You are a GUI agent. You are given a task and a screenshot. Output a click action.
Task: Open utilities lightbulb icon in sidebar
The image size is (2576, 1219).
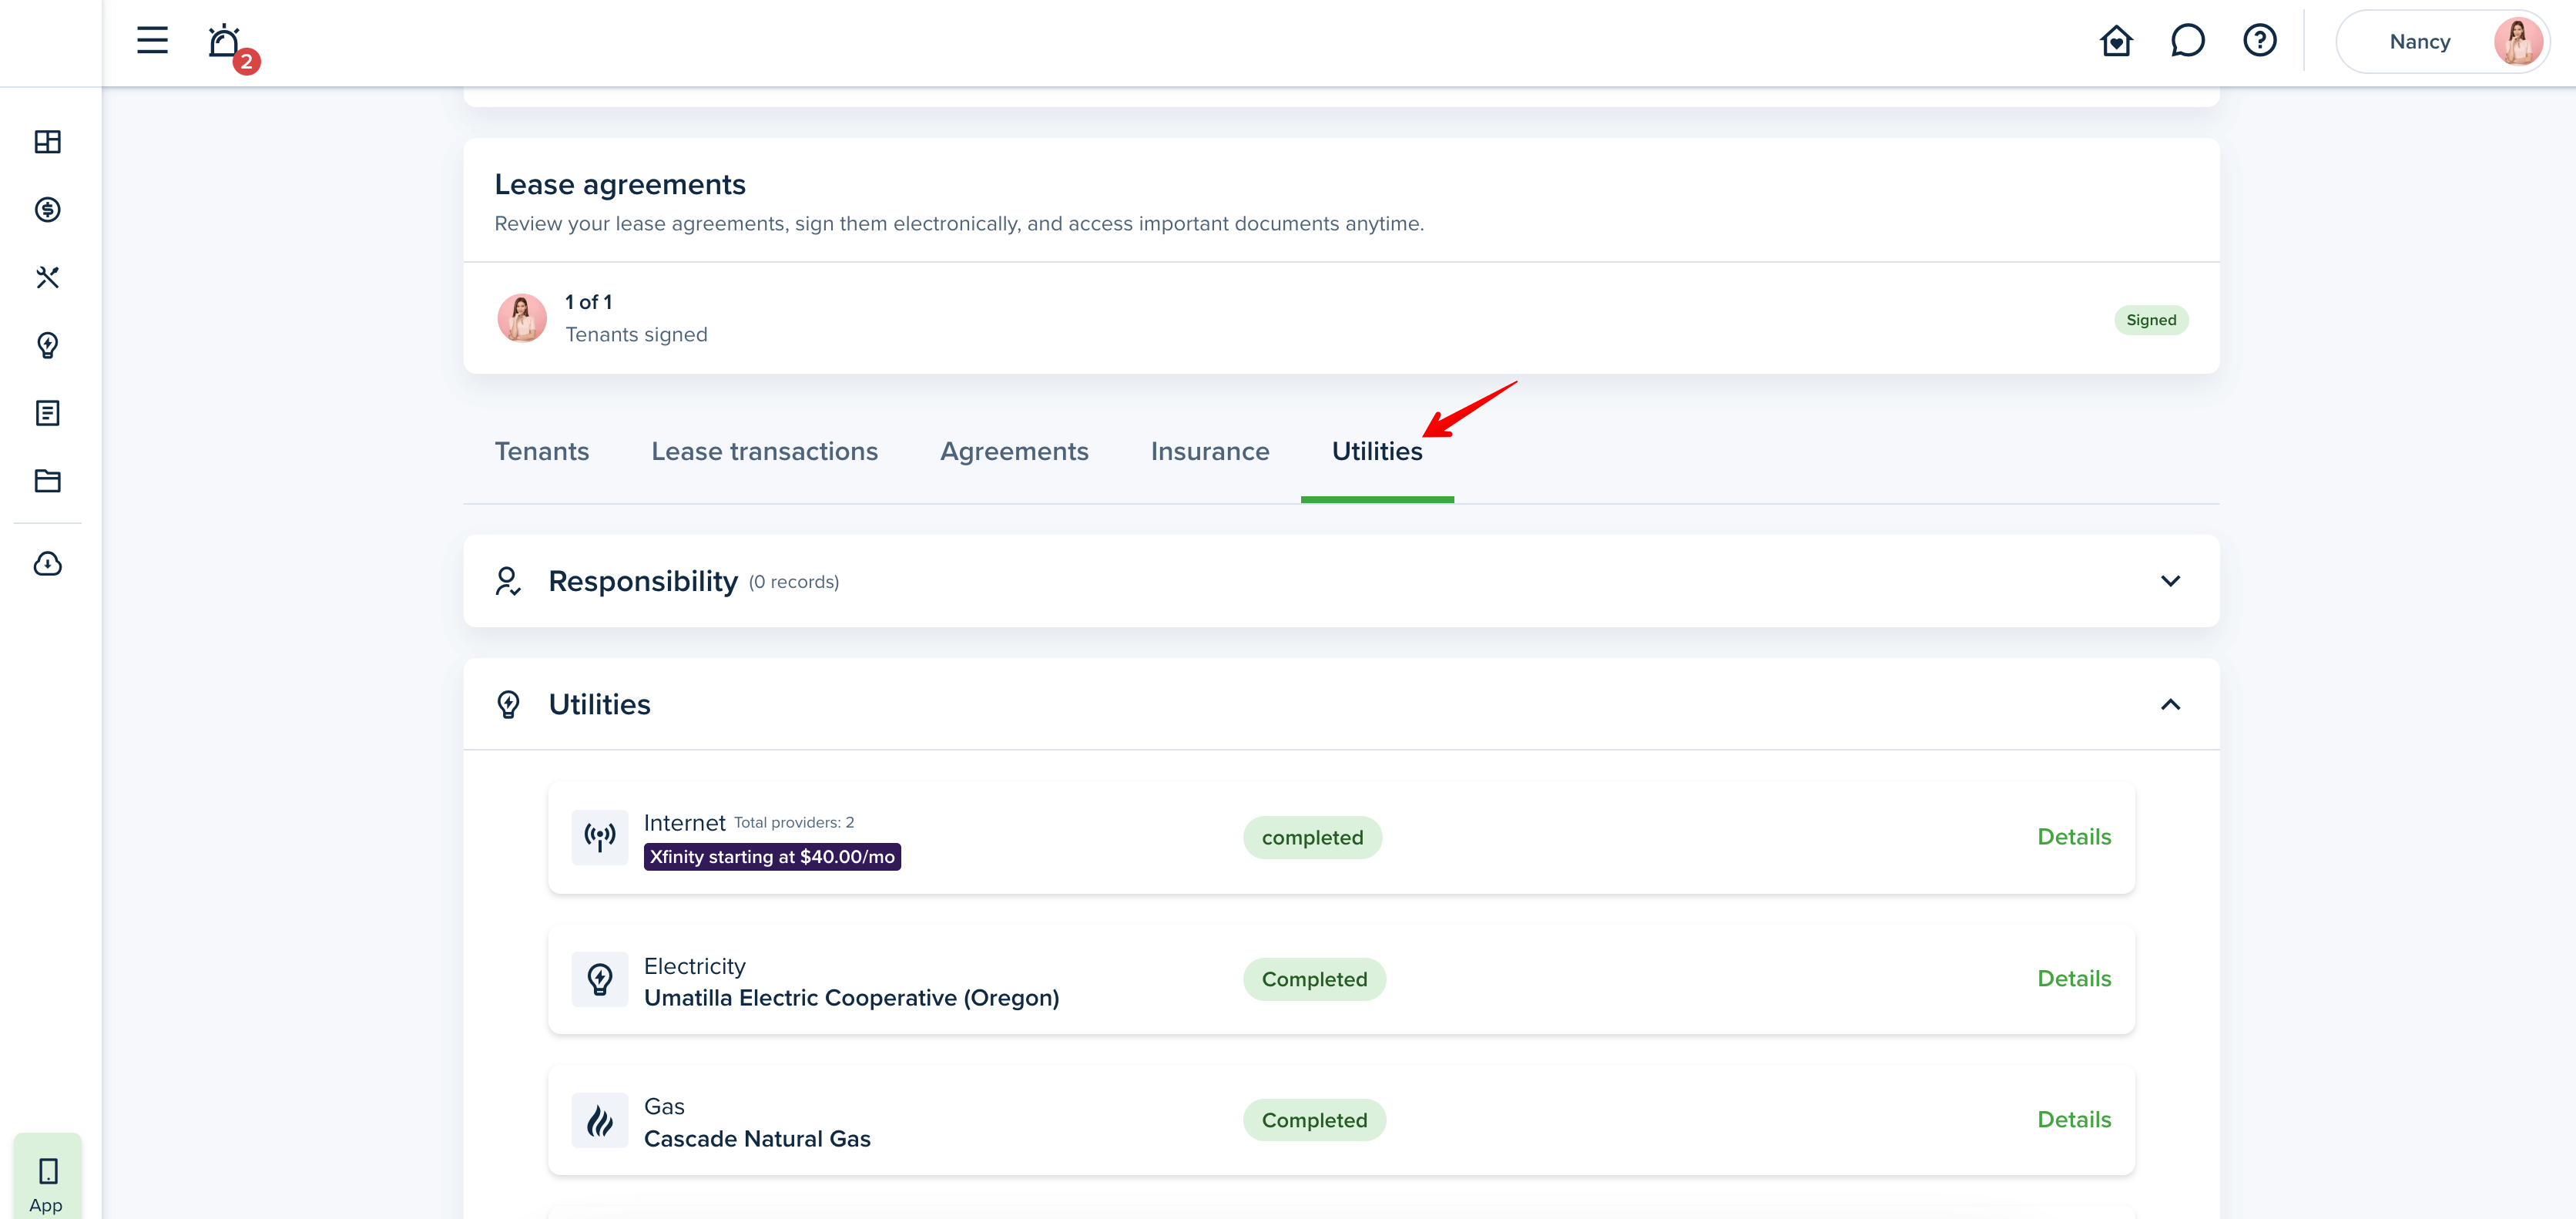pos(48,346)
